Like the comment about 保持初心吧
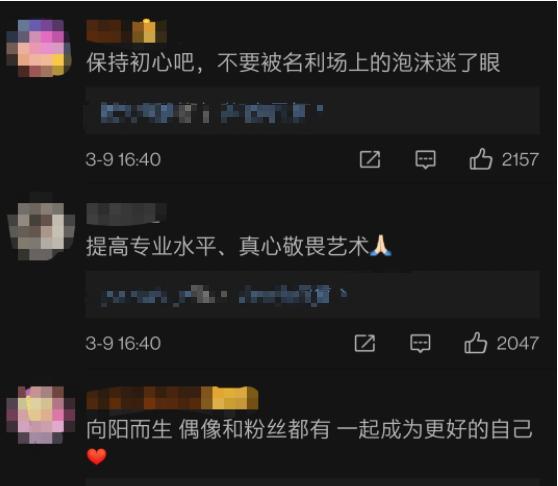Image resolution: width=558 pixels, height=486 pixels. 481,159
